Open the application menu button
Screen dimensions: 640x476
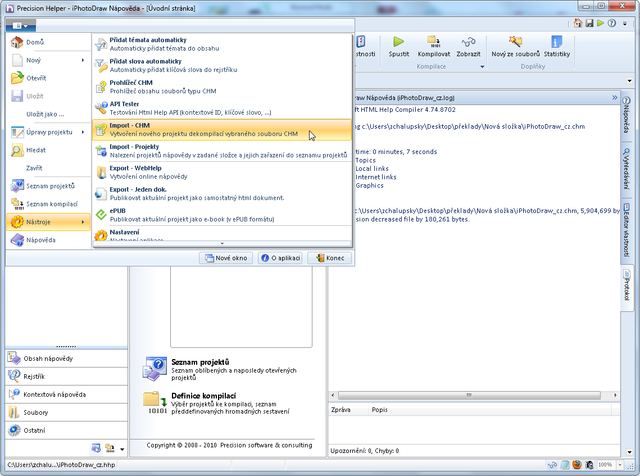click(x=20, y=26)
